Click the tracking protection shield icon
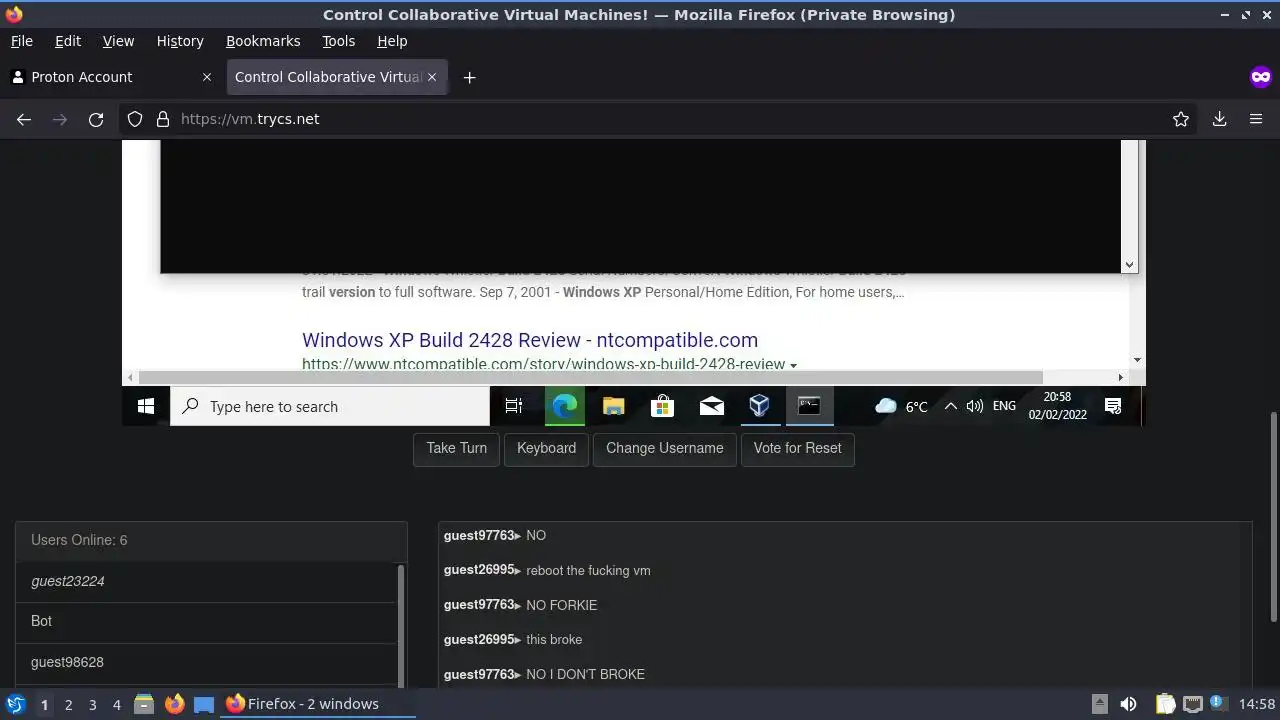 pos(135,119)
